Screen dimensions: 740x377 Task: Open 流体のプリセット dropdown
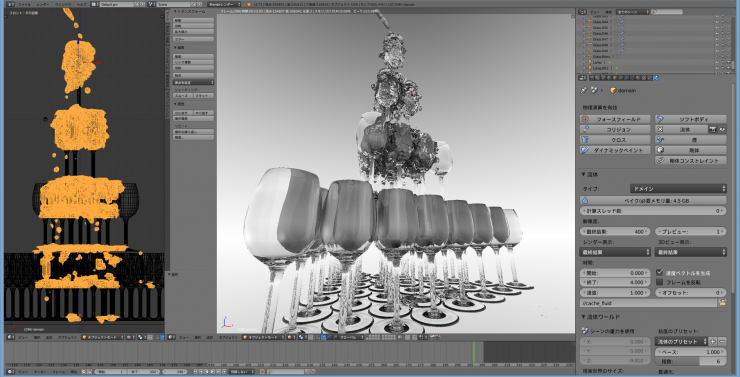point(681,341)
